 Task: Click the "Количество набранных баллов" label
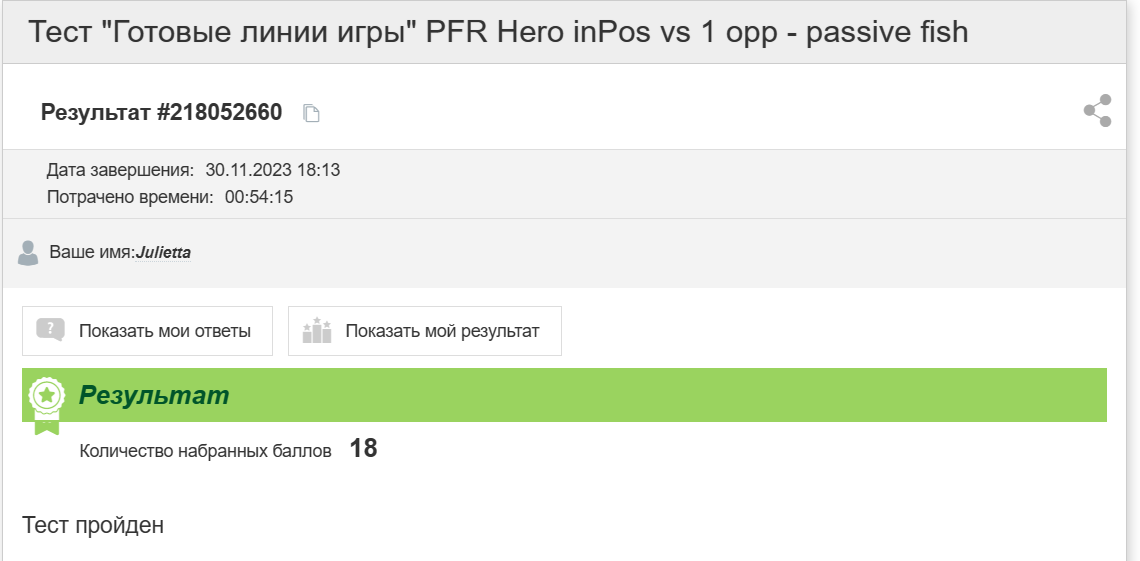pyautogui.click(x=205, y=451)
